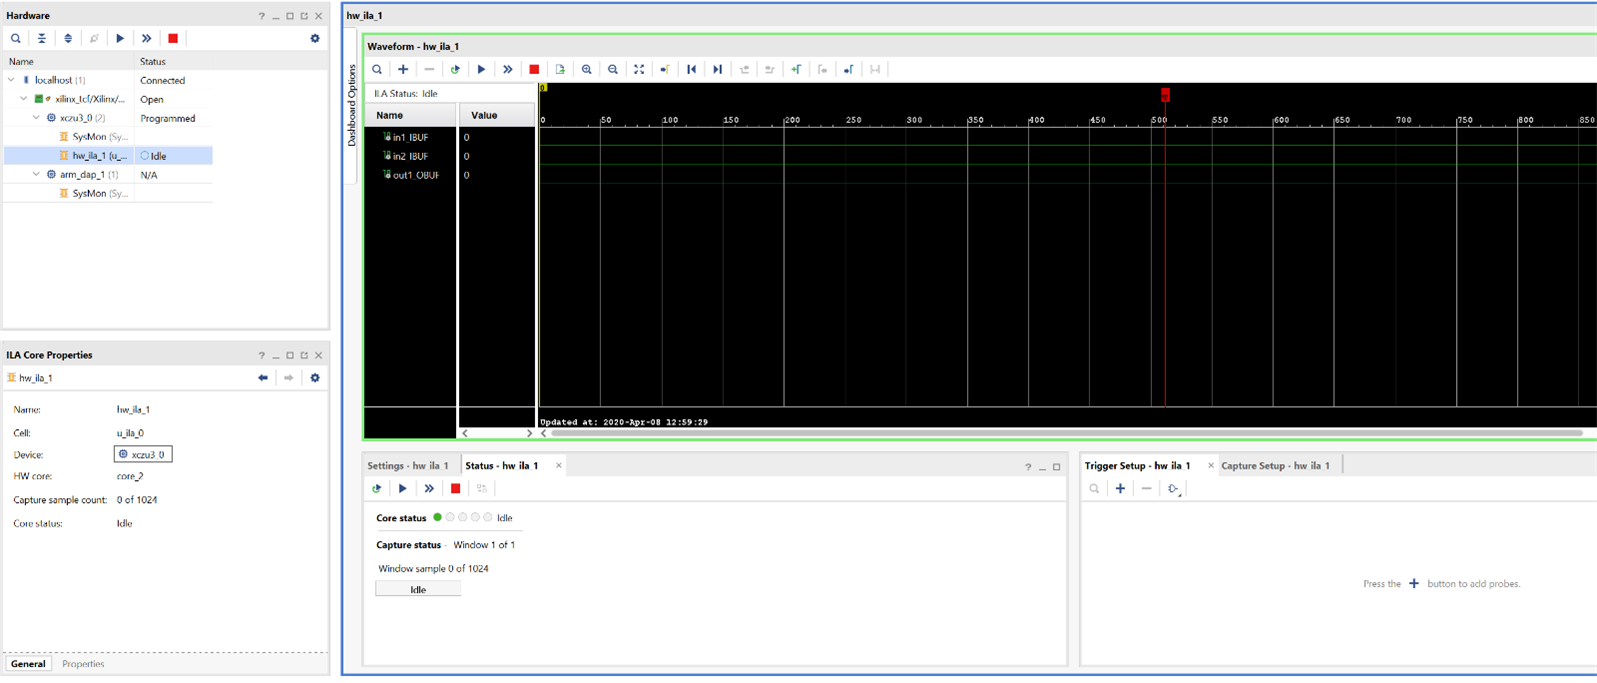
Task: Run trigger immediate in Waveform toolbar
Action: click(507, 70)
